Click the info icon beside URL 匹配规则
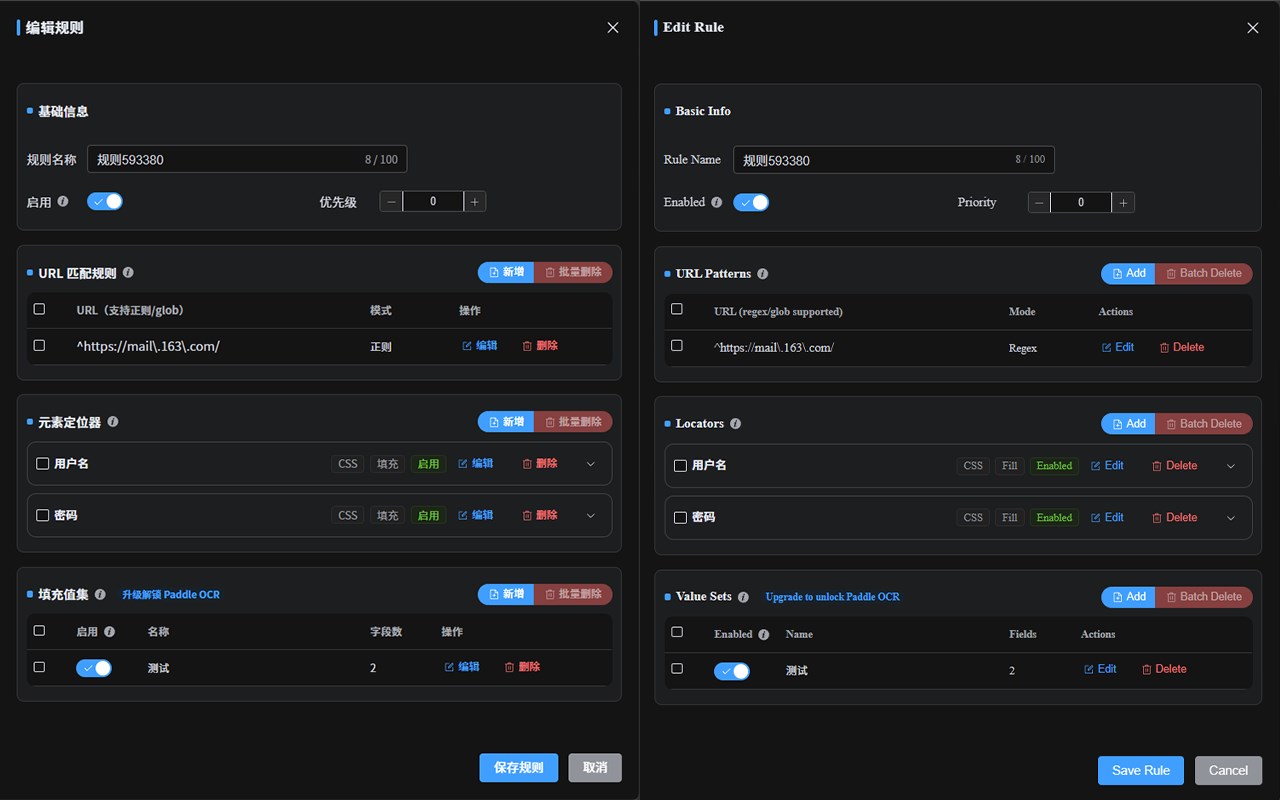1280x800 pixels. [x=128, y=272]
